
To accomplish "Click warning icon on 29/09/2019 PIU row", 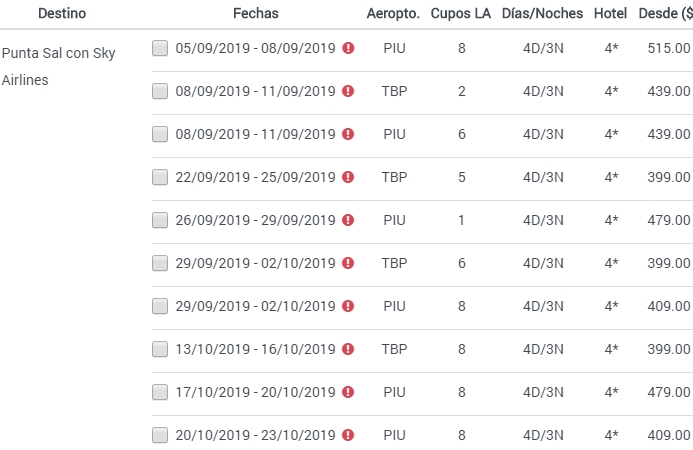I will tap(348, 306).
